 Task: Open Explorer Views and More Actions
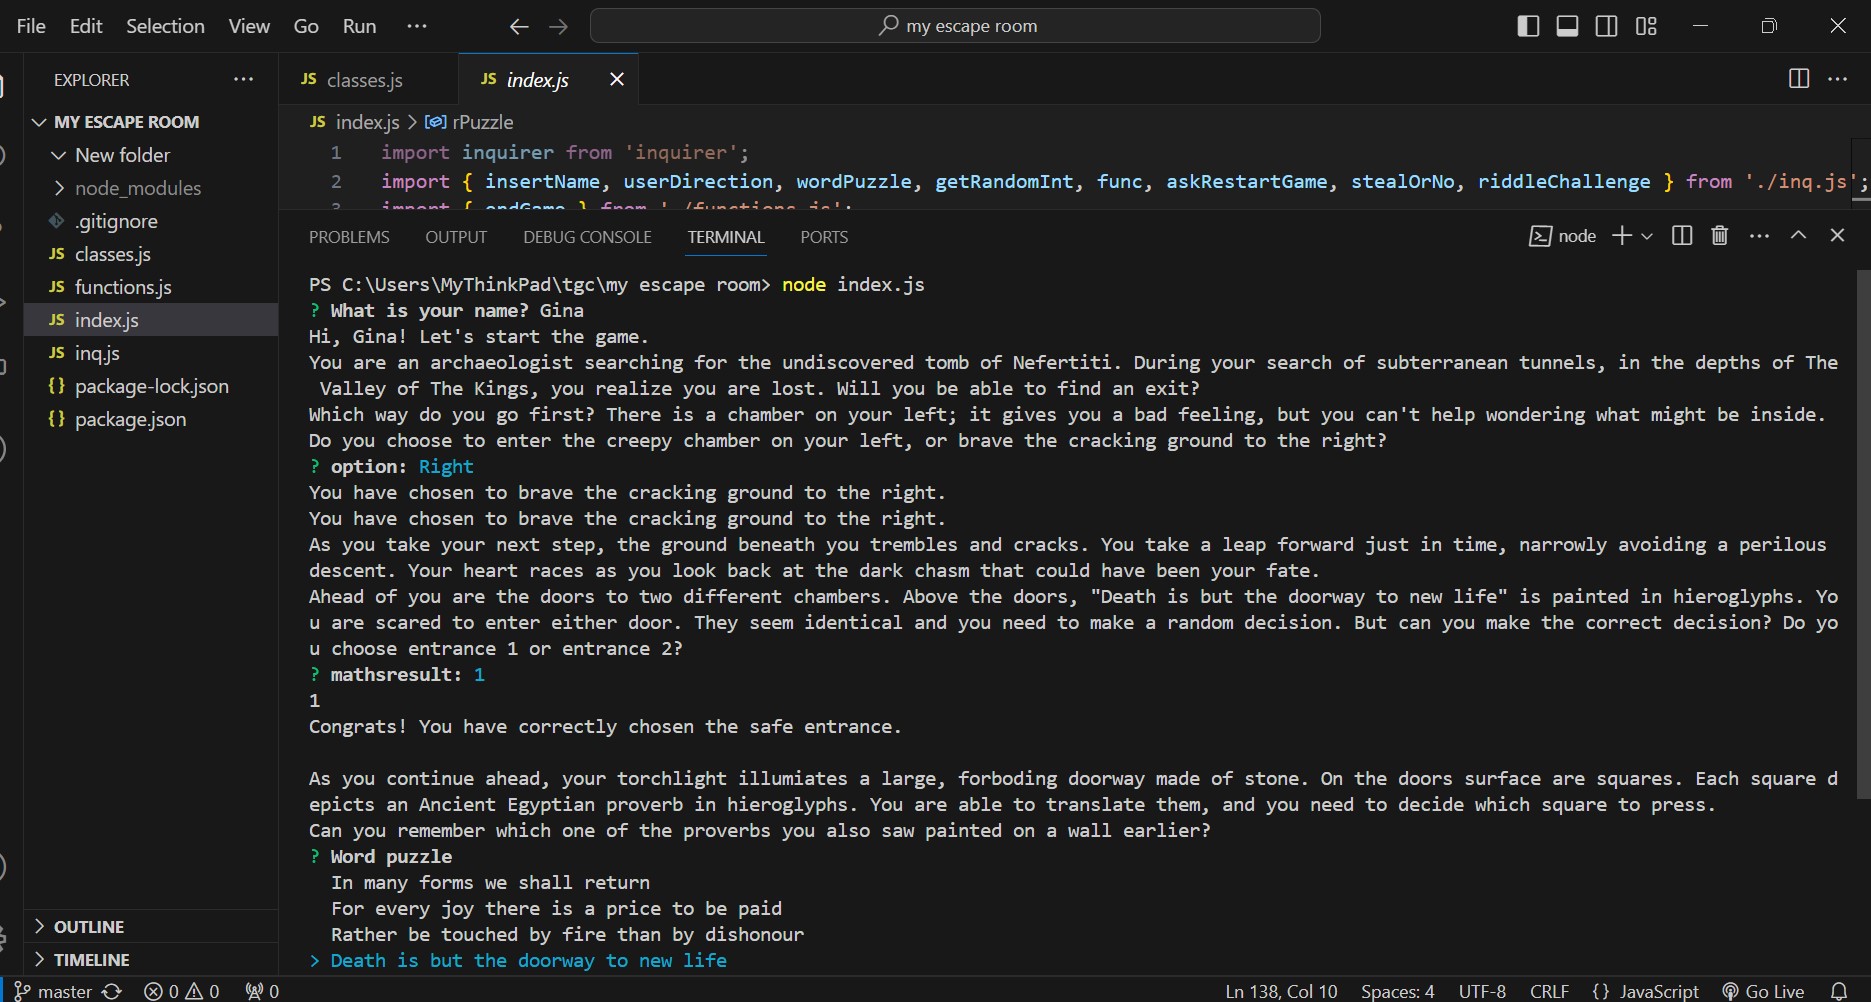point(243,79)
